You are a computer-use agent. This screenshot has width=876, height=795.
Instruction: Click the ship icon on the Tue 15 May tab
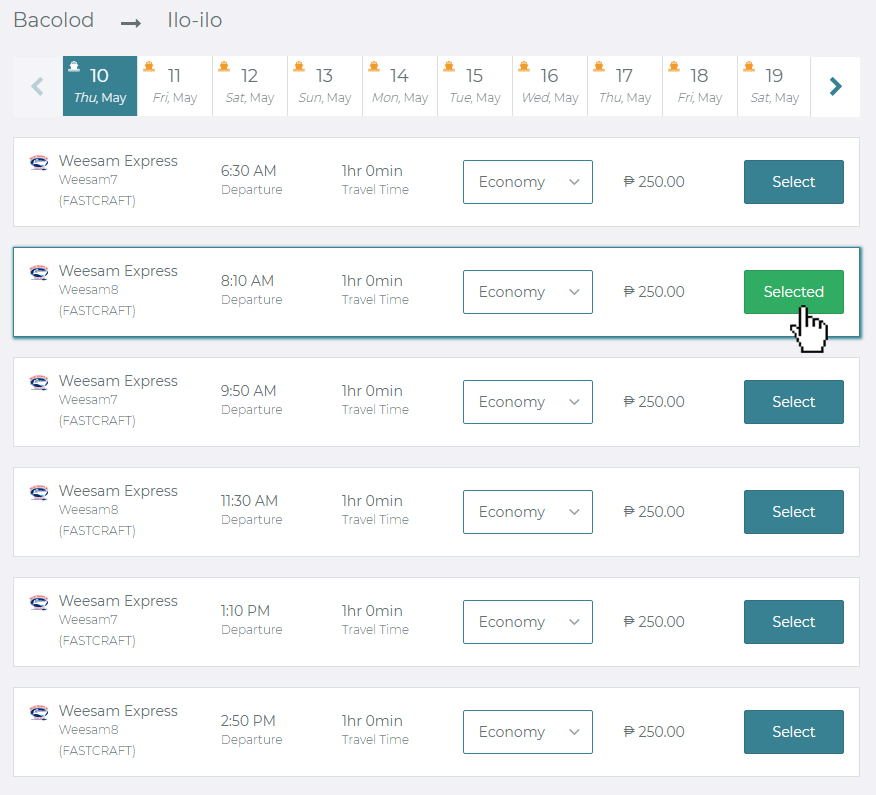click(449, 67)
